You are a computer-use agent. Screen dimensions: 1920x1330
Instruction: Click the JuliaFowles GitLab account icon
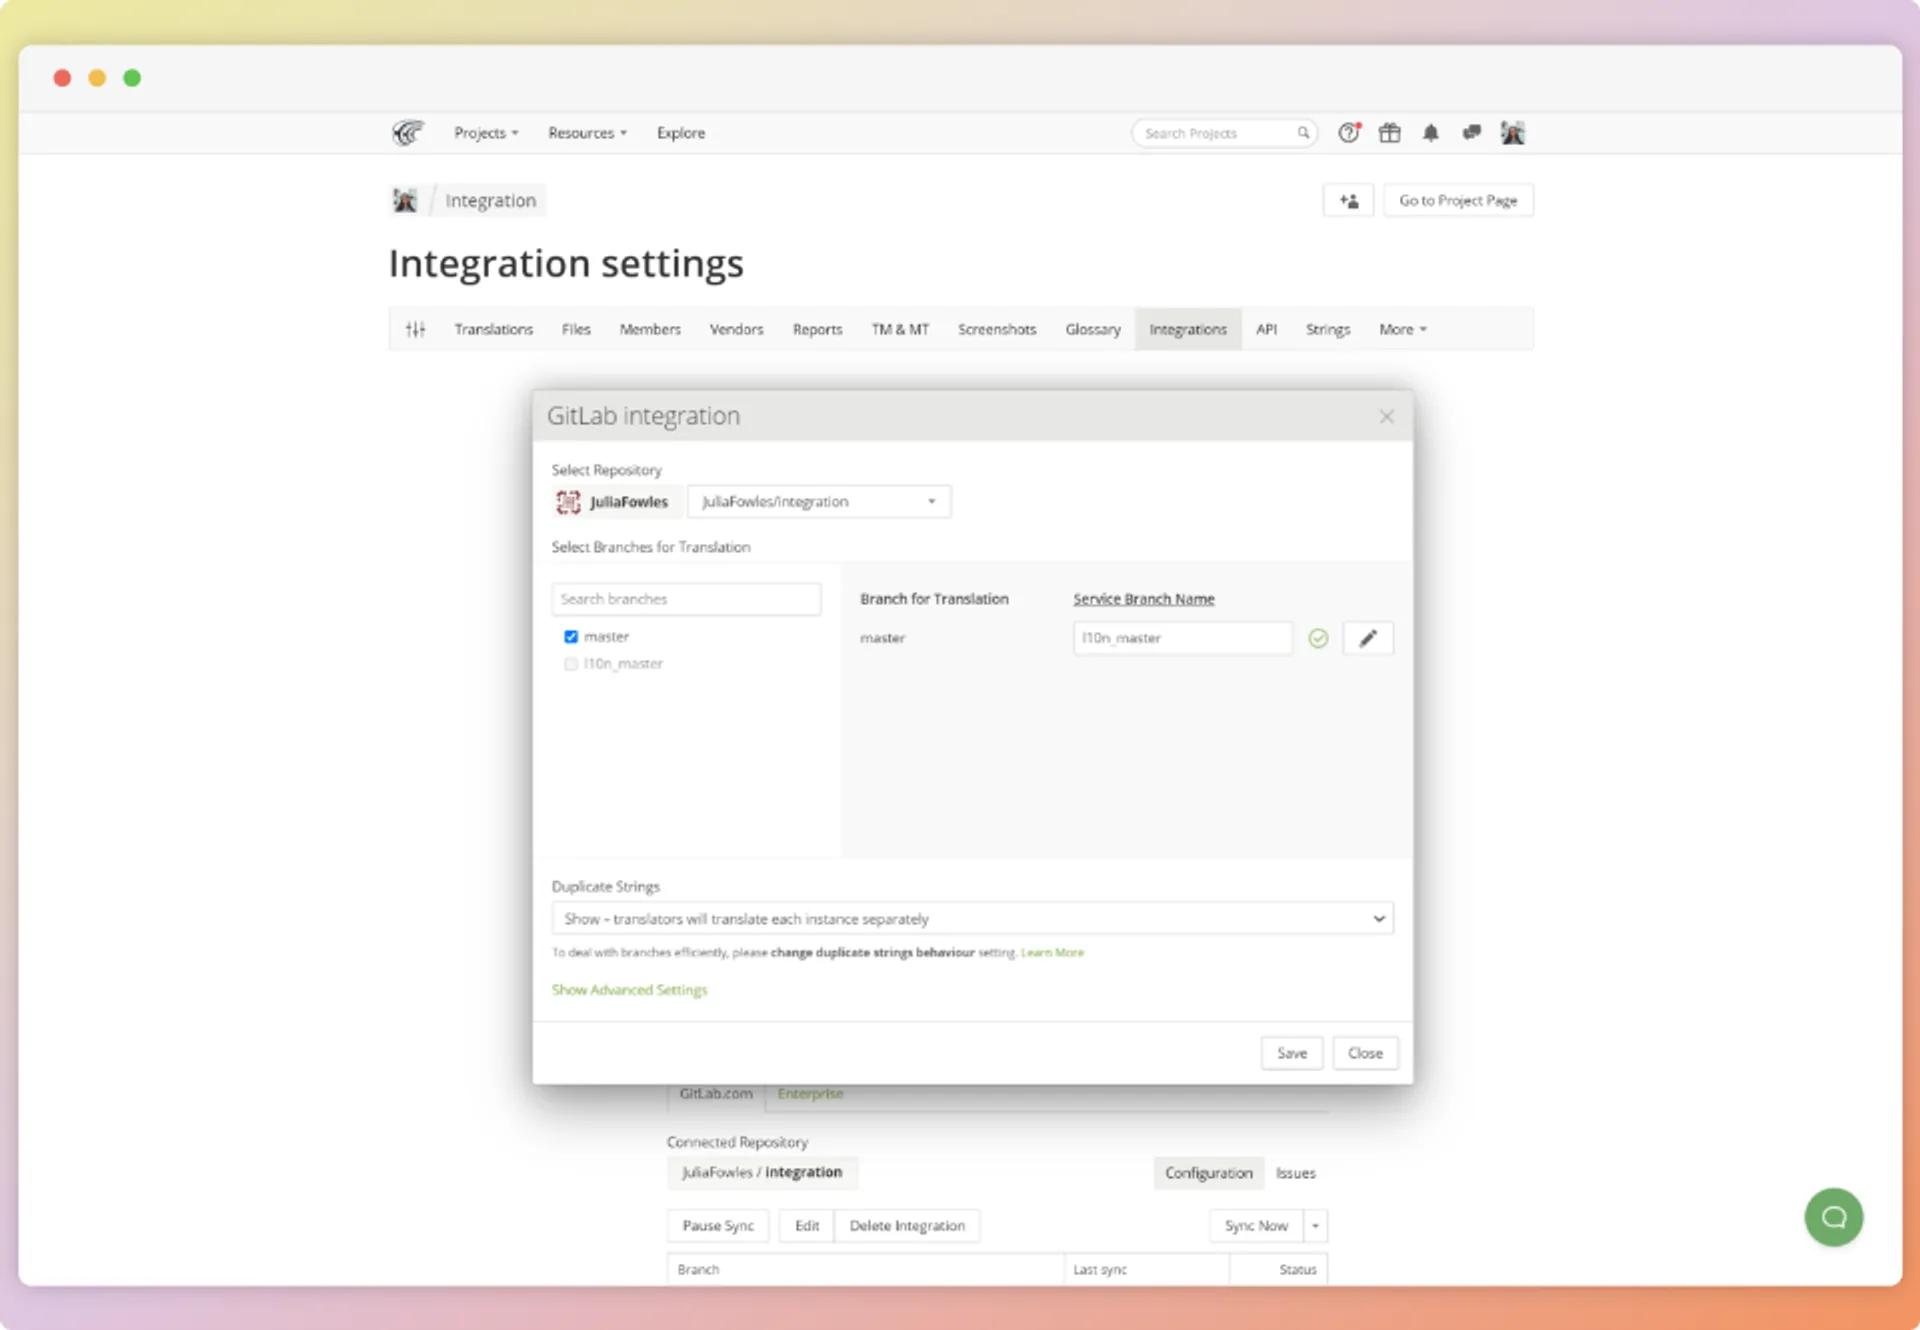(x=568, y=502)
